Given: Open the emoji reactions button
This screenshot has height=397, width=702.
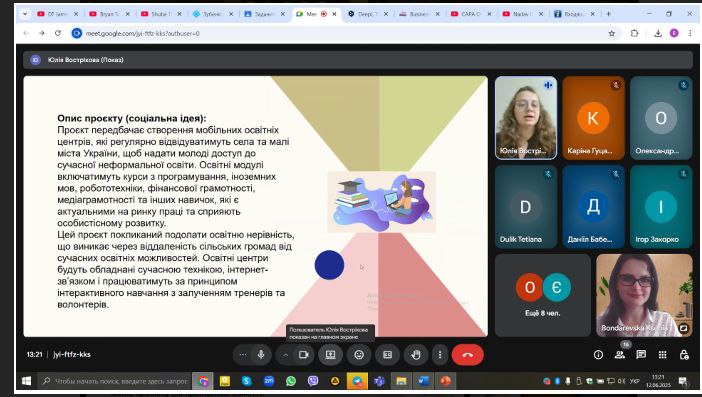Looking at the screenshot, I should click(x=359, y=355).
